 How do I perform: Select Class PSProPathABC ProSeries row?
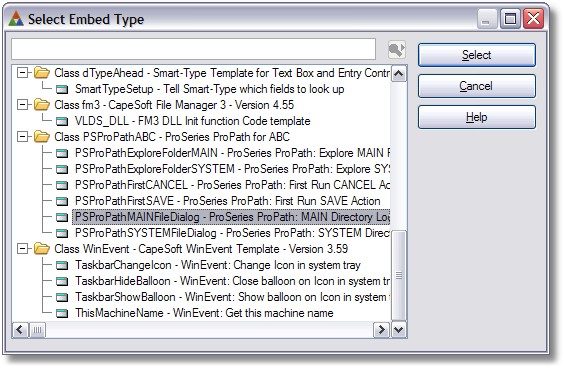172,137
